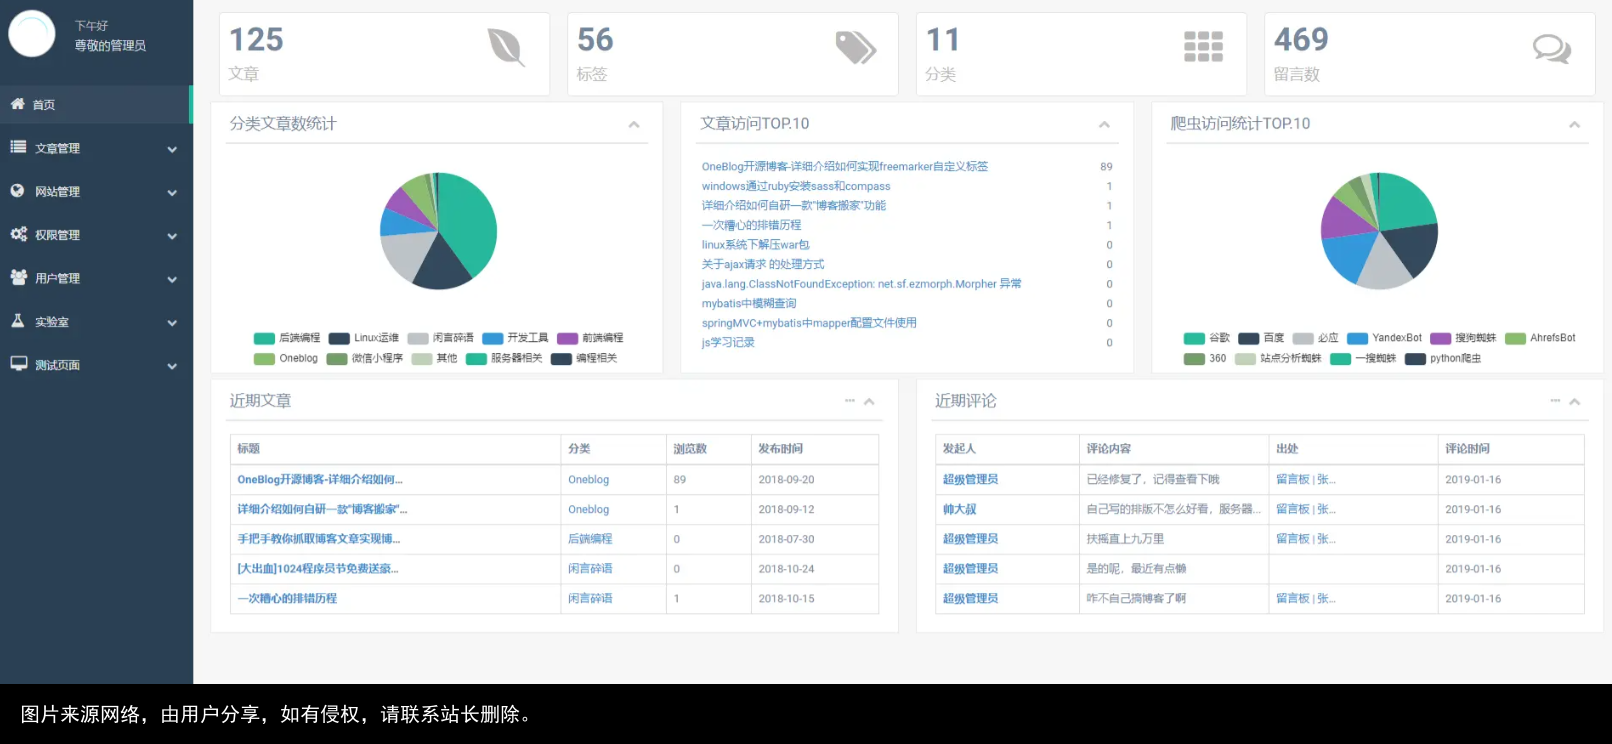Click 后端编程 category in recent articles
Image resolution: width=1612 pixels, height=744 pixels.
point(590,539)
